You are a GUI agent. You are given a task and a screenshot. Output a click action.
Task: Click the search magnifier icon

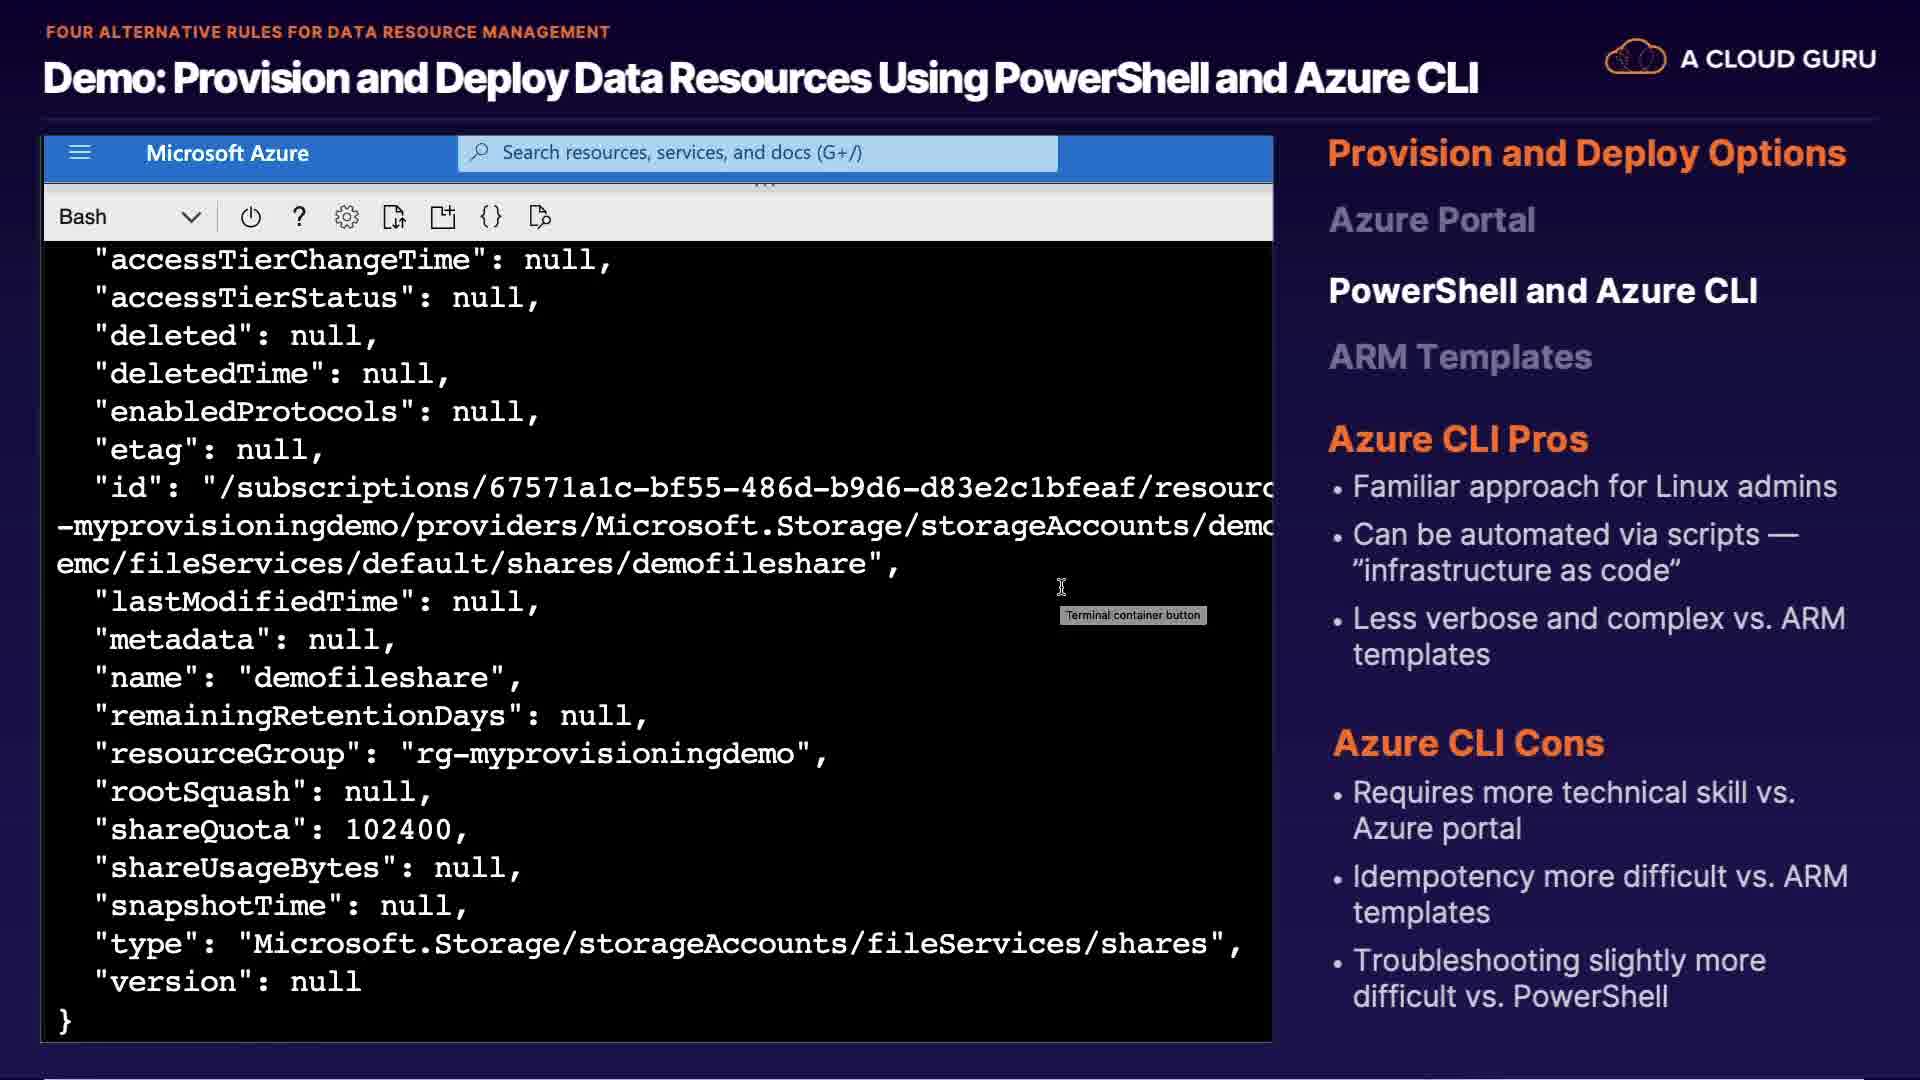pyautogui.click(x=480, y=152)
